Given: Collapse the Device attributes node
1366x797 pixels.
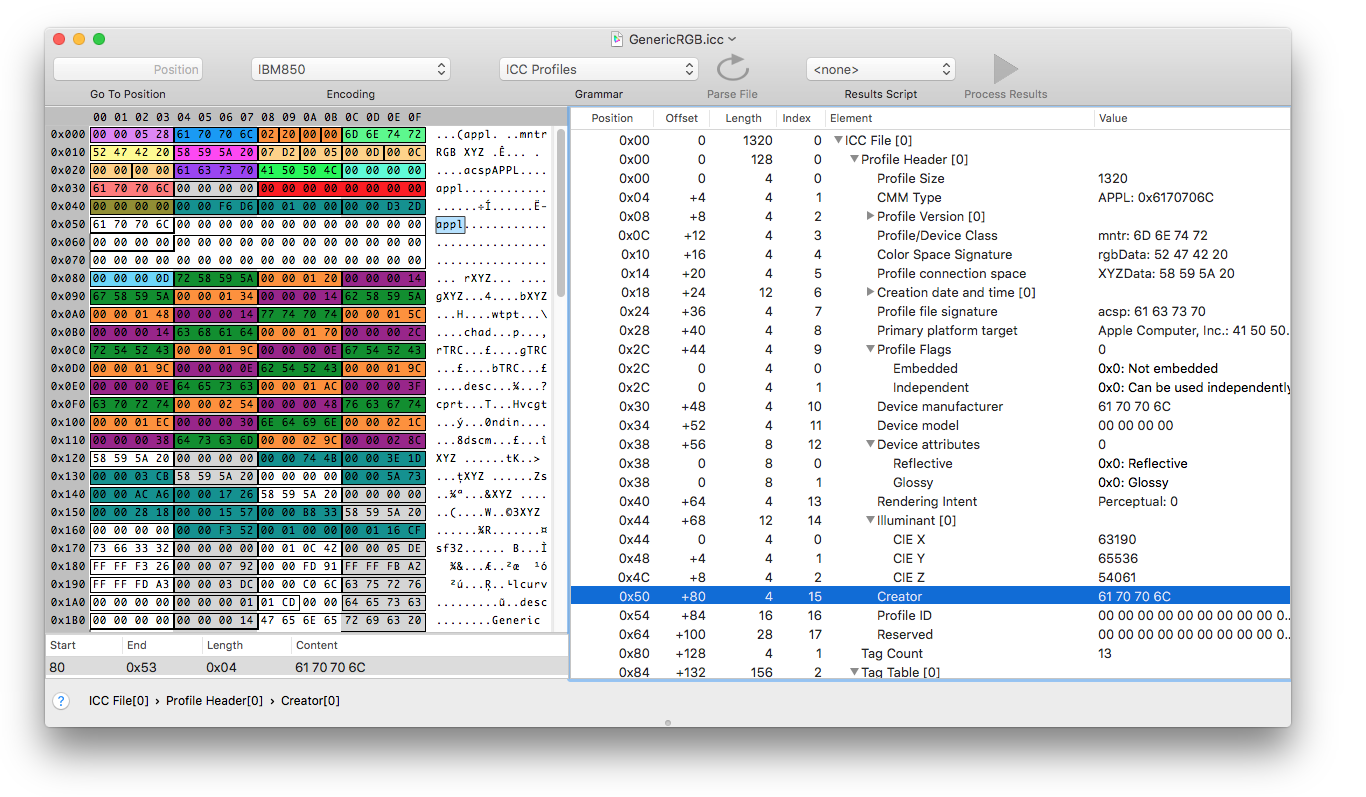Looking at the screenshot, I should click(870, 444).
